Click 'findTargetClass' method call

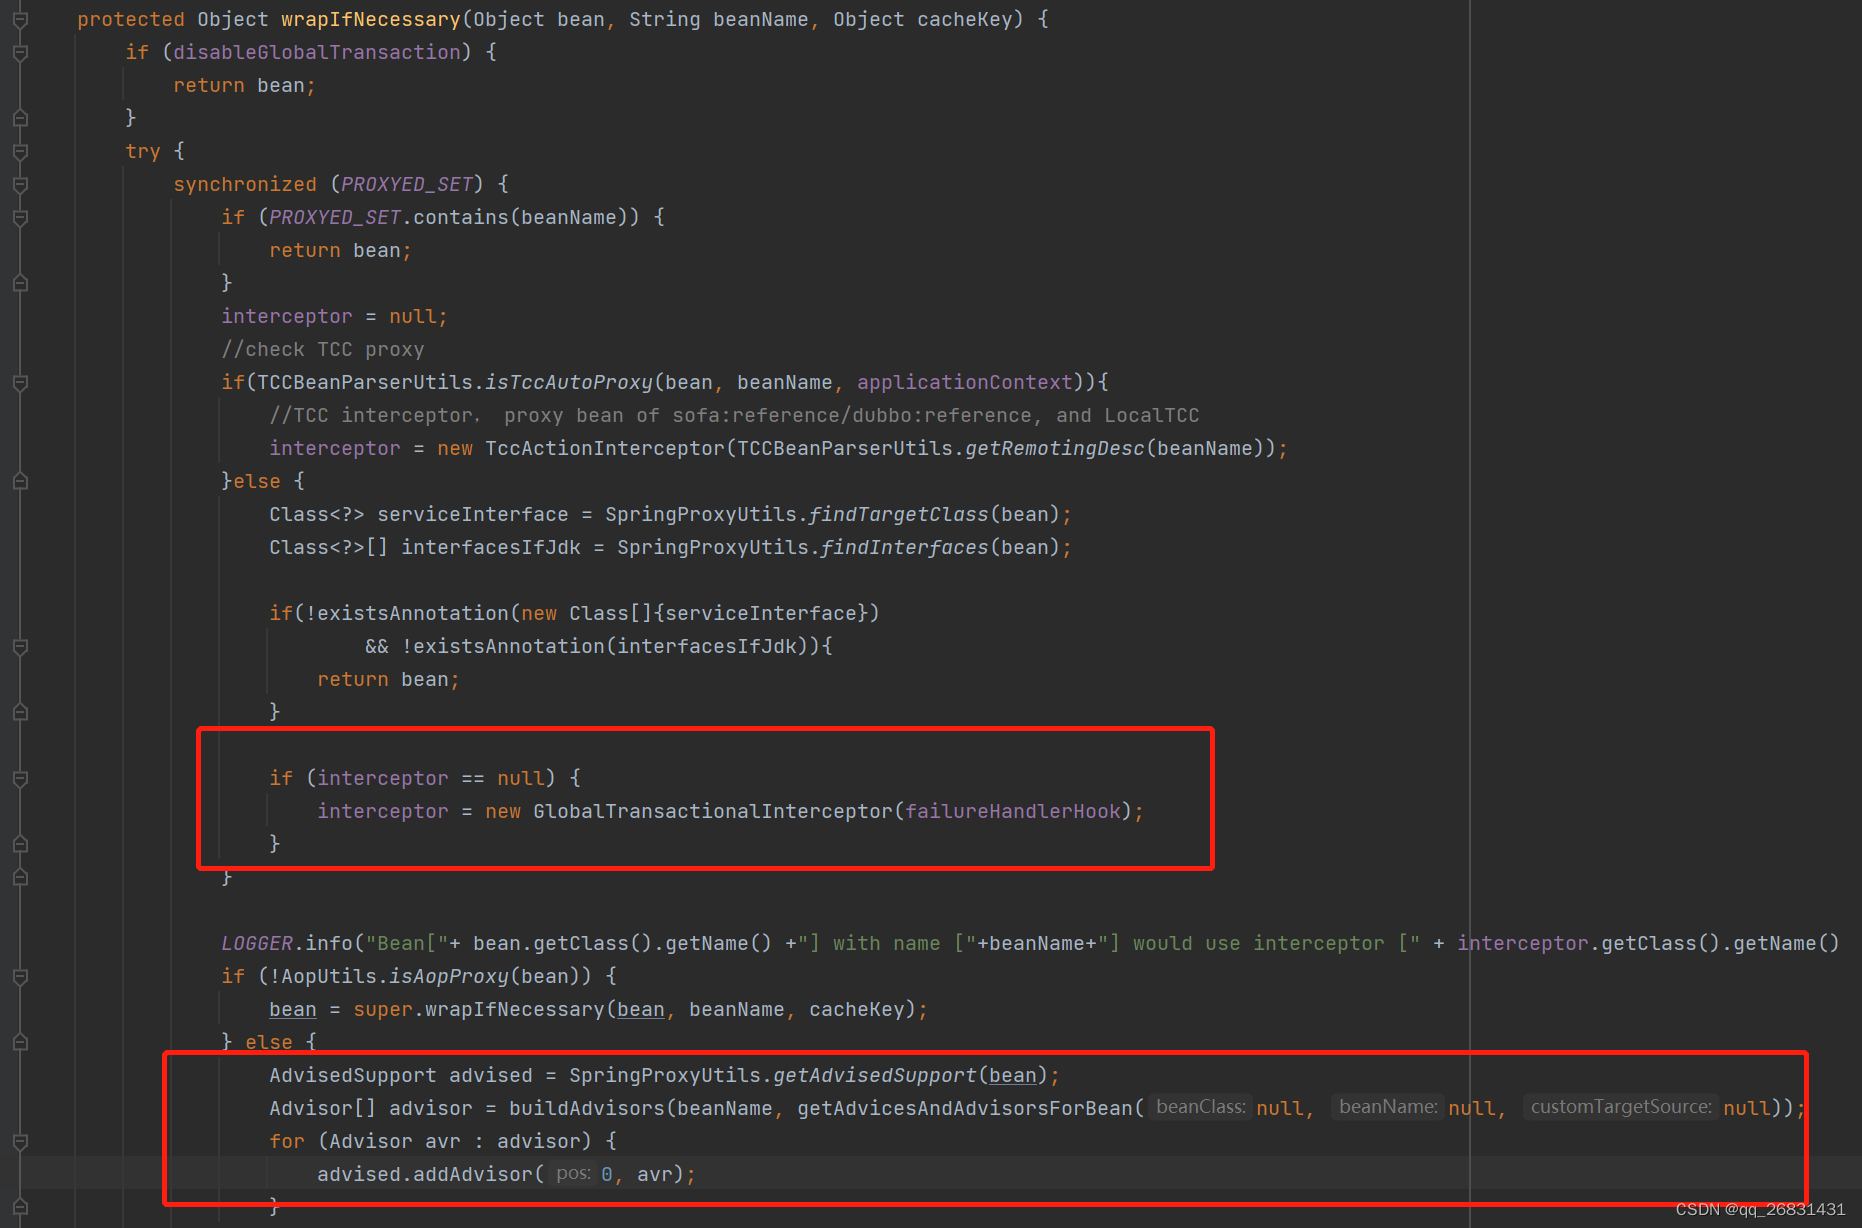[899, 515]
